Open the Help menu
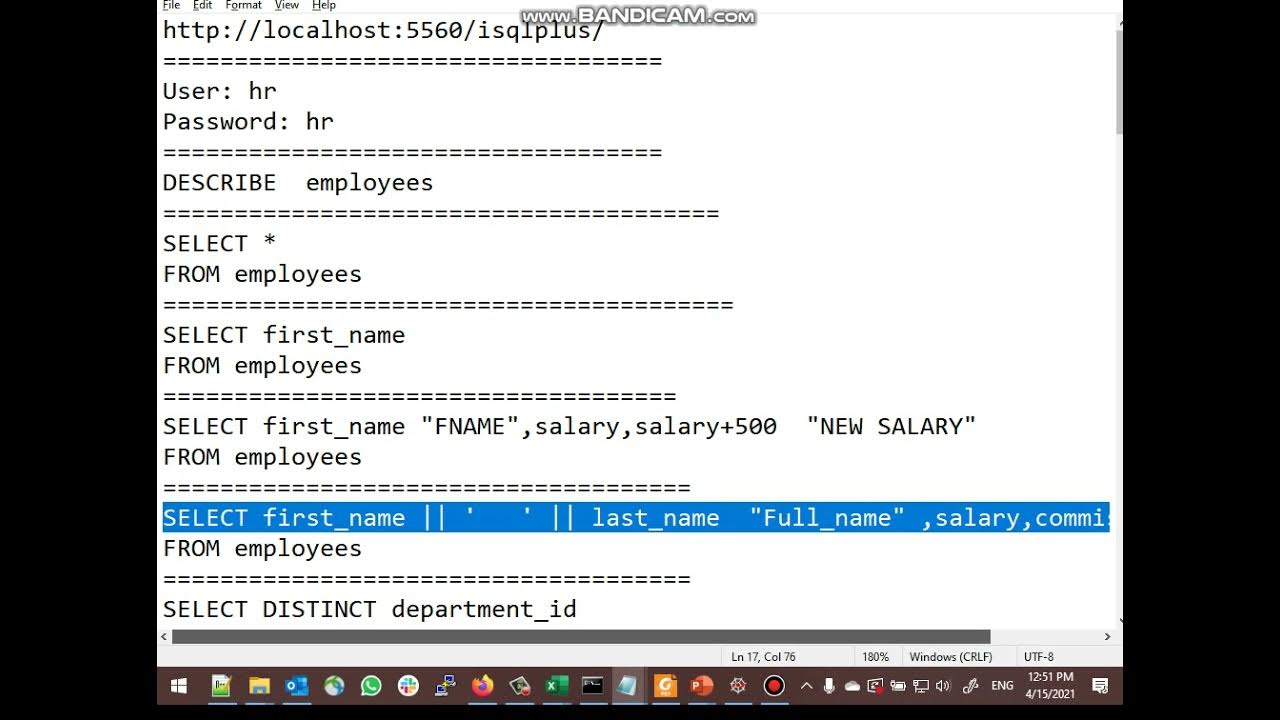The image size is (1280, 720). point(324,6)
